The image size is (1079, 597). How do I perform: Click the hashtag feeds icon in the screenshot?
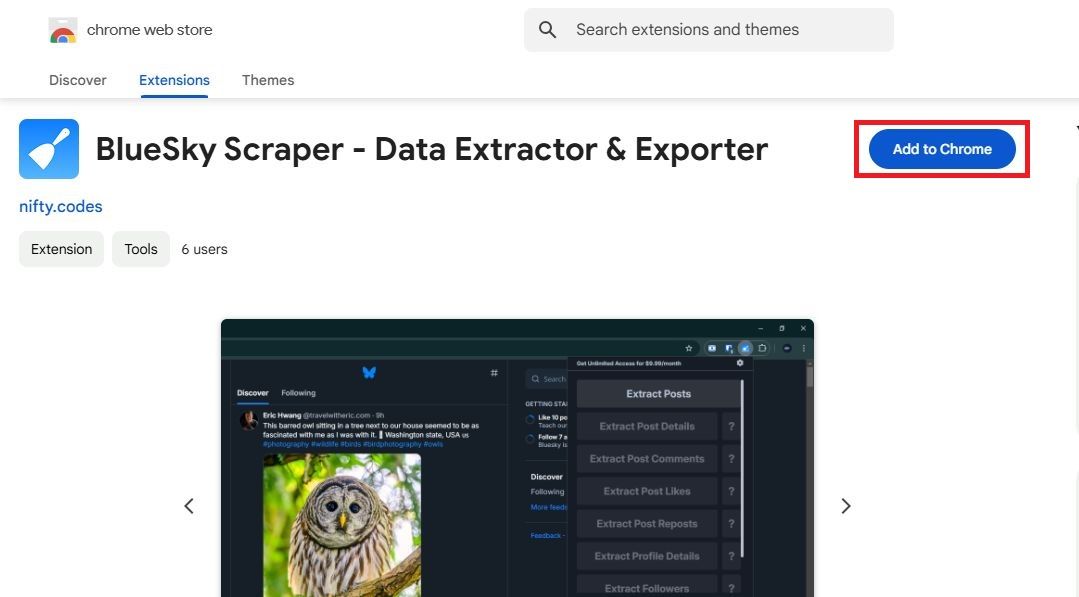[x=493, y=371]
